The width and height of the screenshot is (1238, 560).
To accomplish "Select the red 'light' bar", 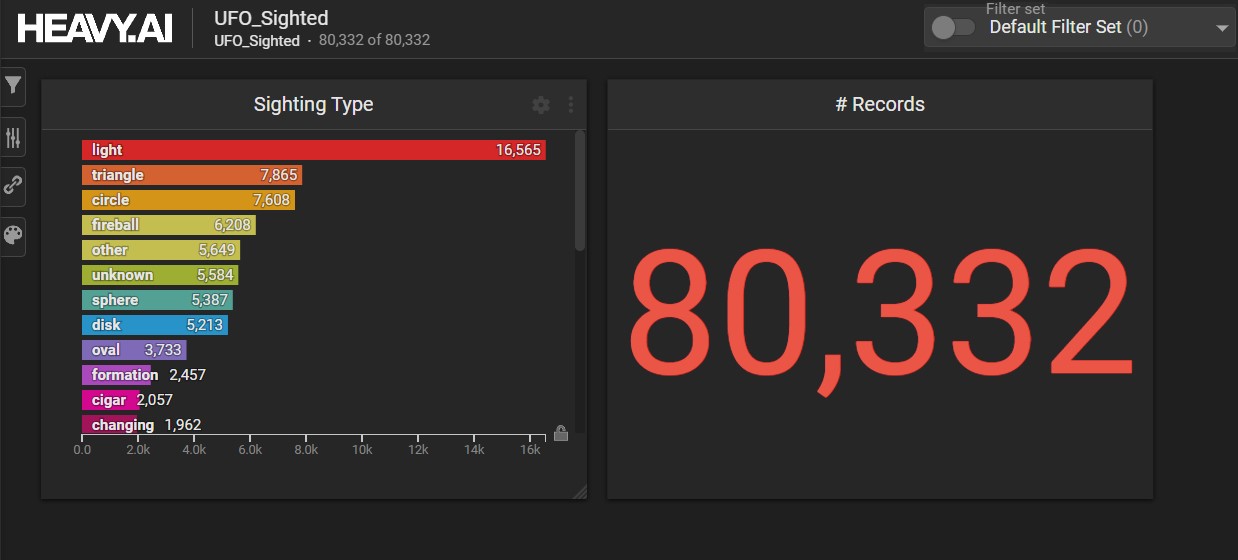I will pos(313,150).
